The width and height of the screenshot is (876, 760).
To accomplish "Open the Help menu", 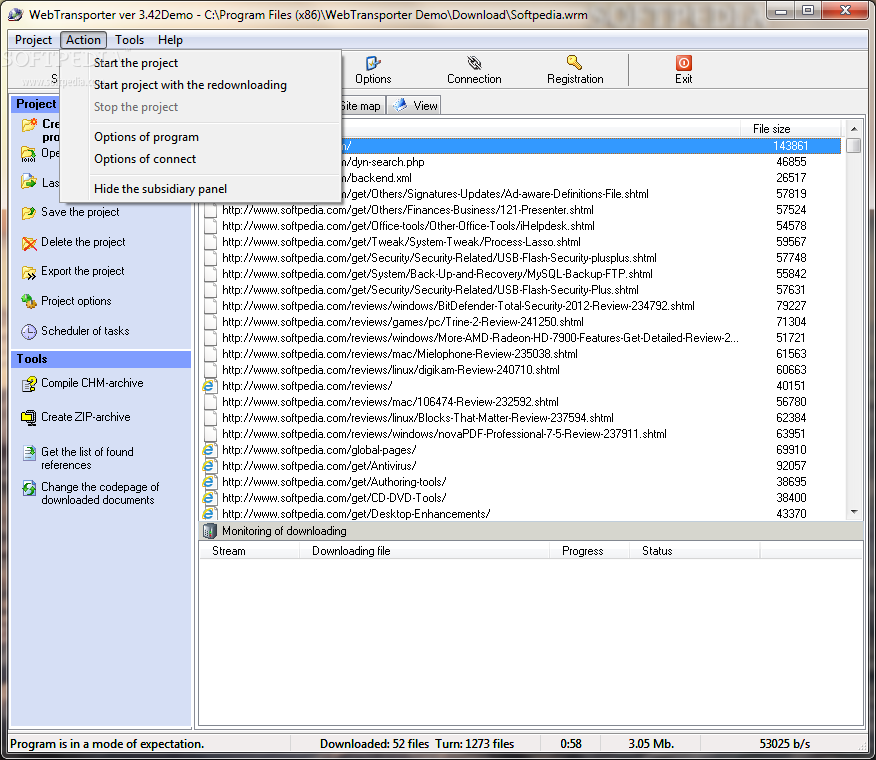I will click(170, 40).
